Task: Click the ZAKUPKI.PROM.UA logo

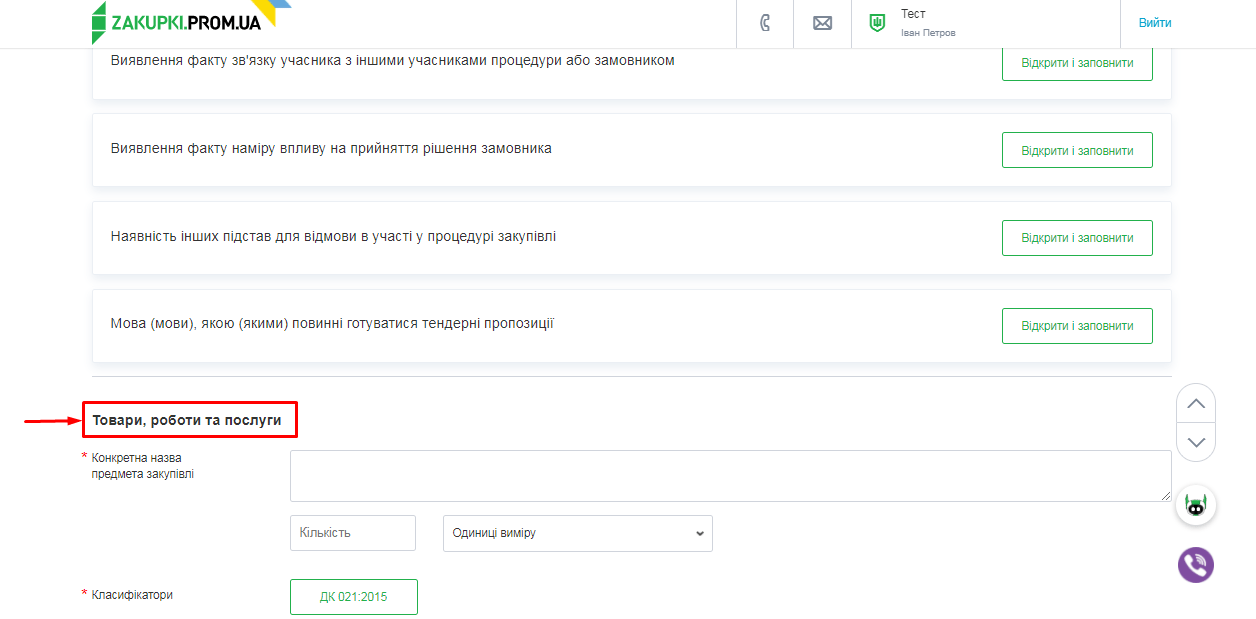Action: tap(176, 22)
